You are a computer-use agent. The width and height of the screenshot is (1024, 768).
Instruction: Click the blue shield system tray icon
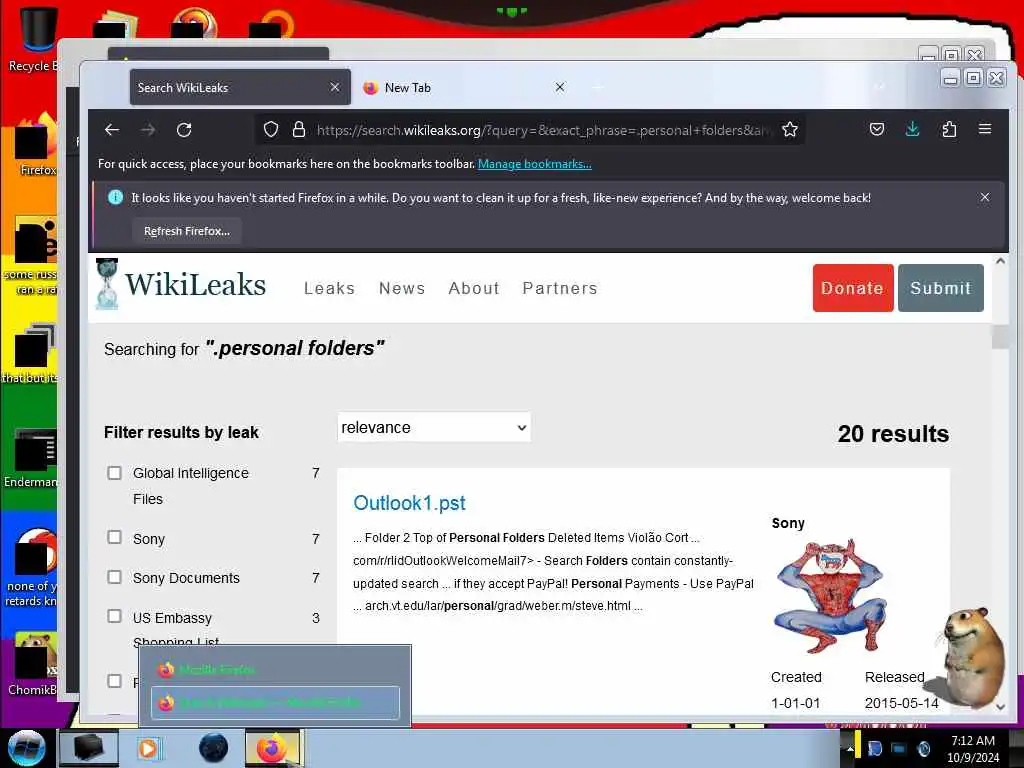coord(875,749)
